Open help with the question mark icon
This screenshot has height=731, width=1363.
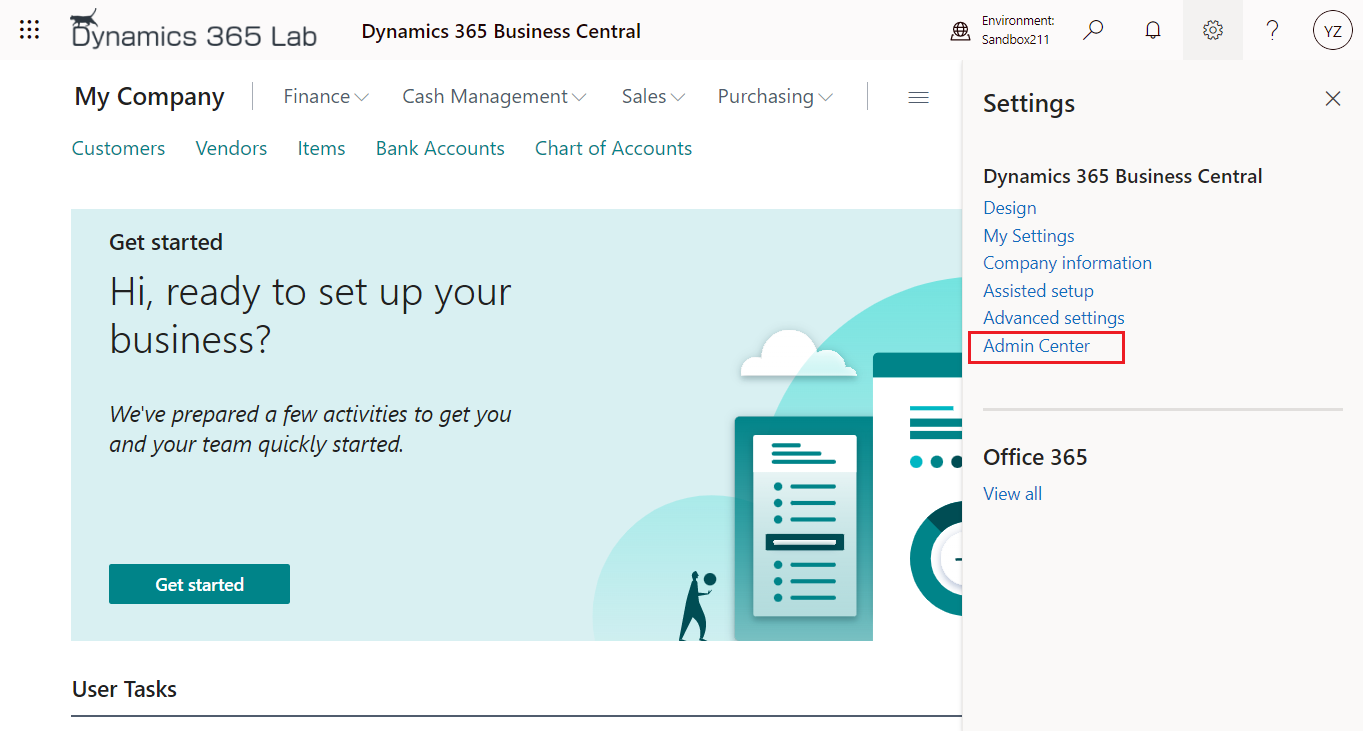tap(1272, 30)
